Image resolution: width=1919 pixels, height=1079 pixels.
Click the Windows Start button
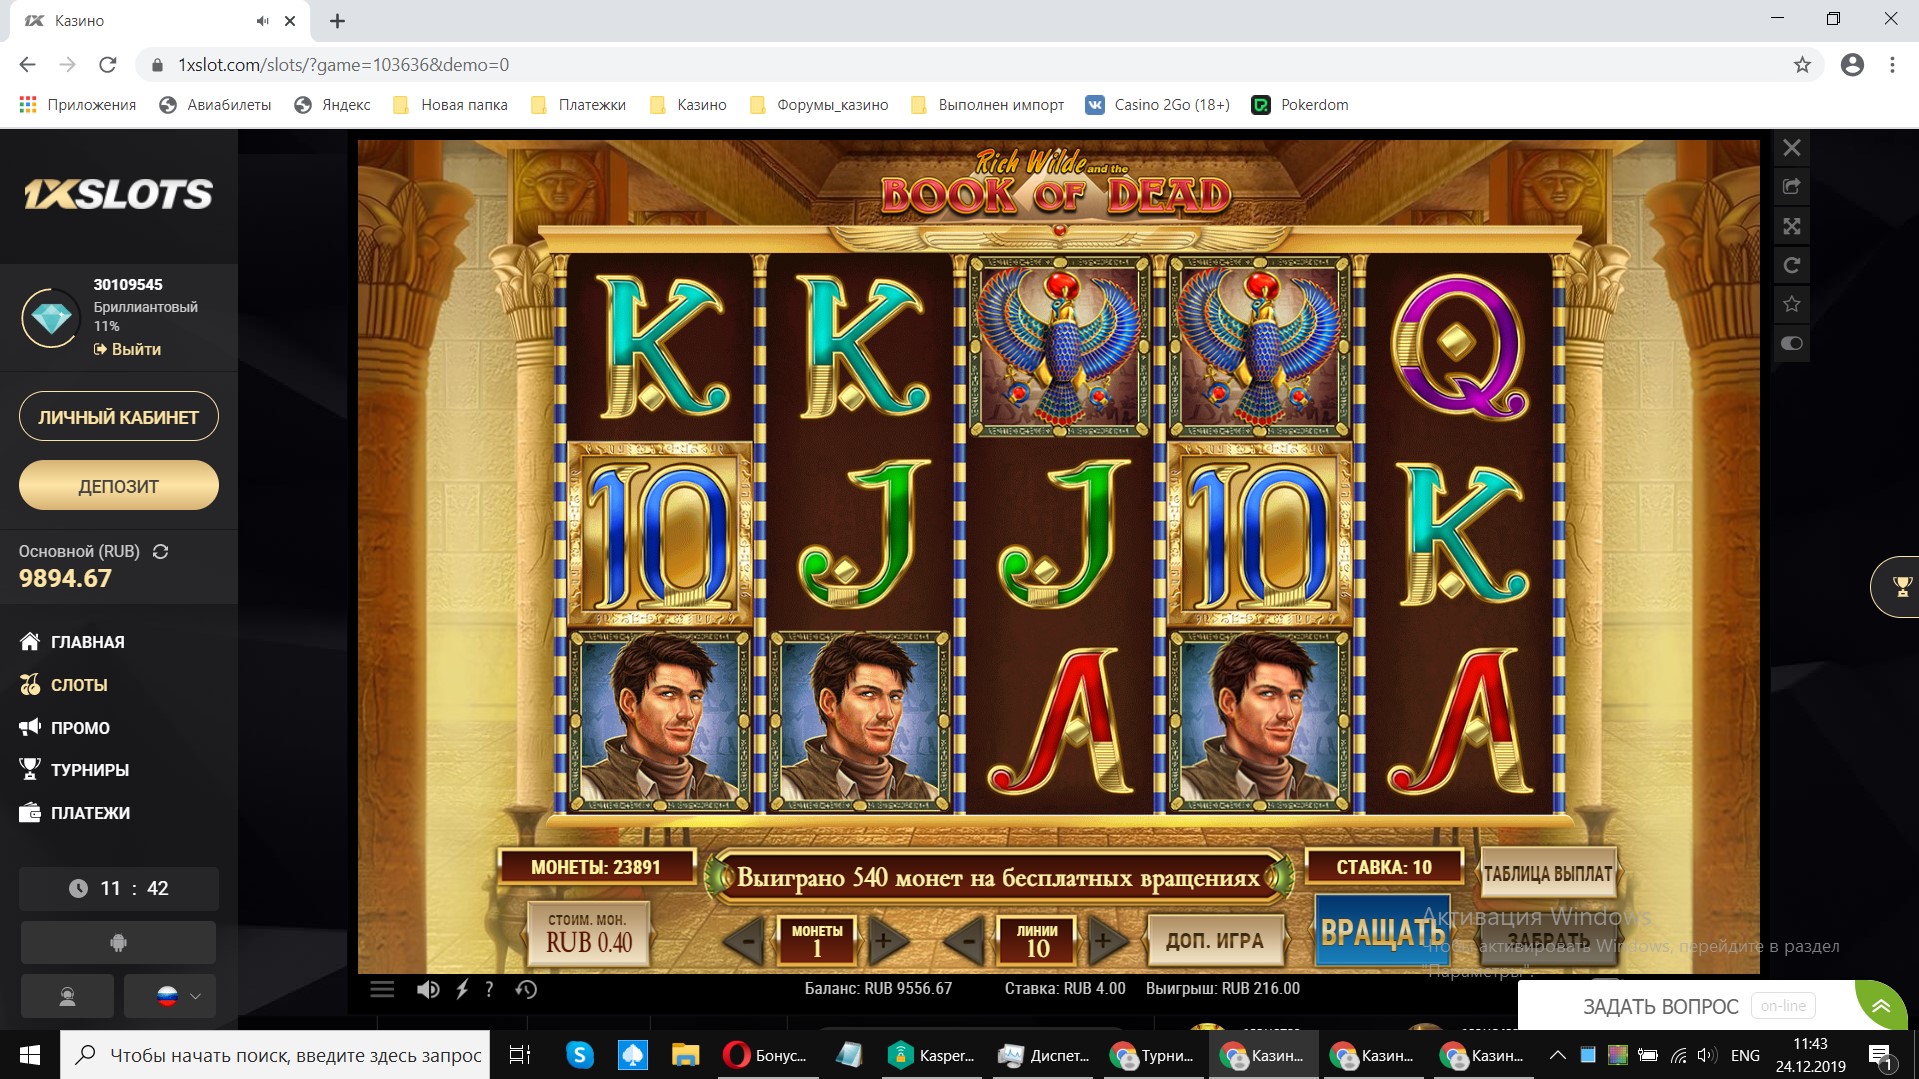click(30, 1055)
